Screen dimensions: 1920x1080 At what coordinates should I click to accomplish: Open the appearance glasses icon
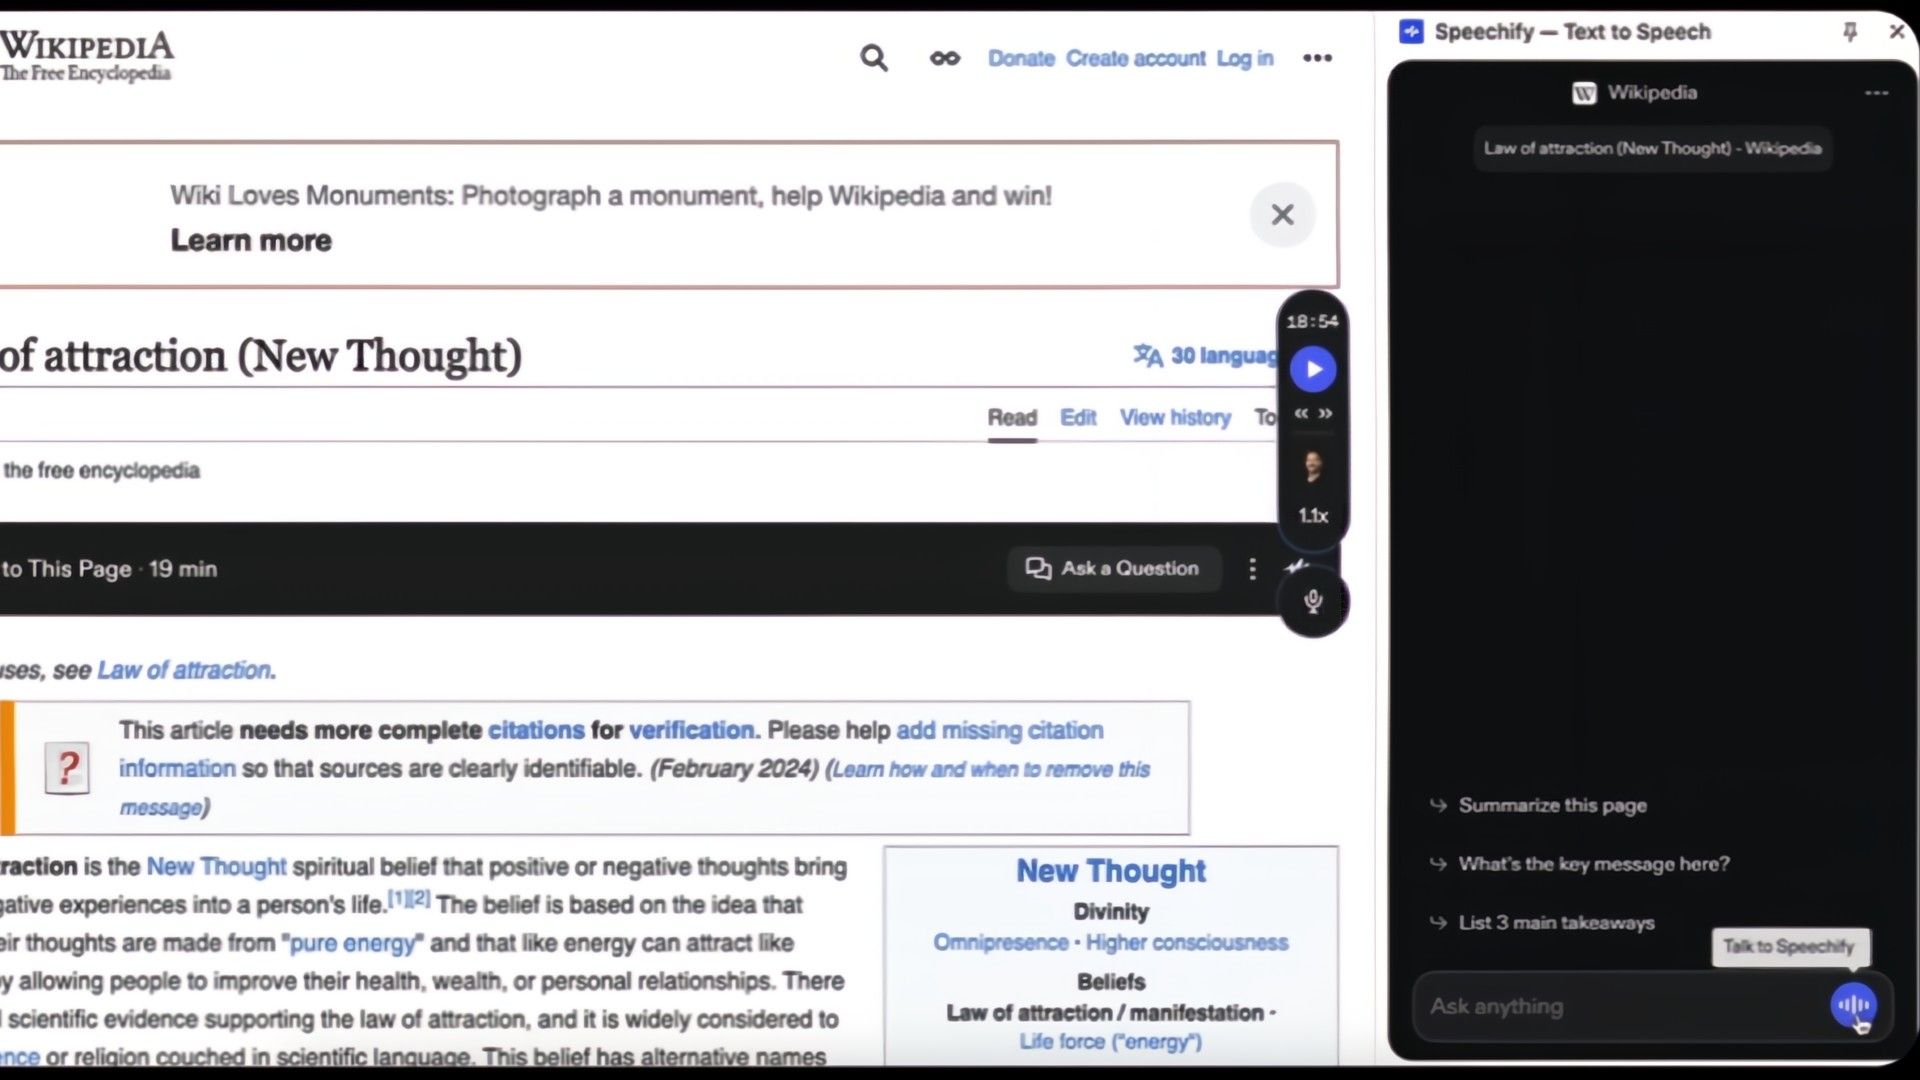(x=945, y=58)
